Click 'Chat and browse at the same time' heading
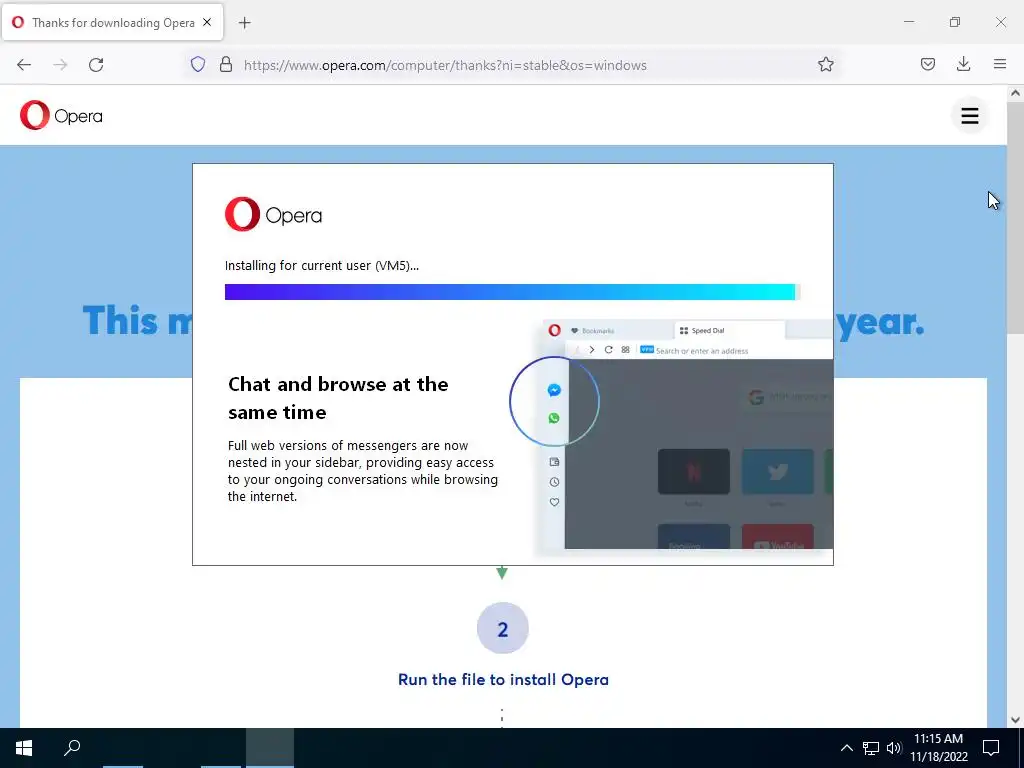Screen dimensions: 1024x768 [338, 398]
